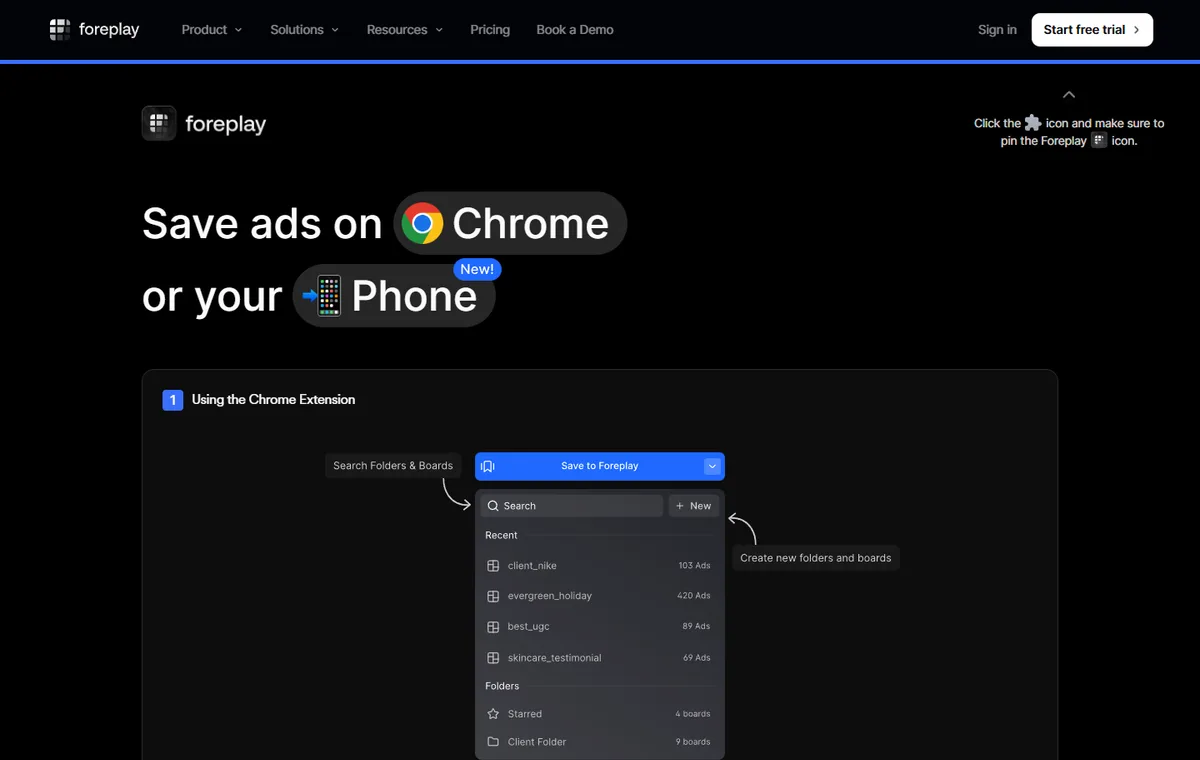Click the 69 Ads count
This screenshot has height=760, width=1200.
696,658
